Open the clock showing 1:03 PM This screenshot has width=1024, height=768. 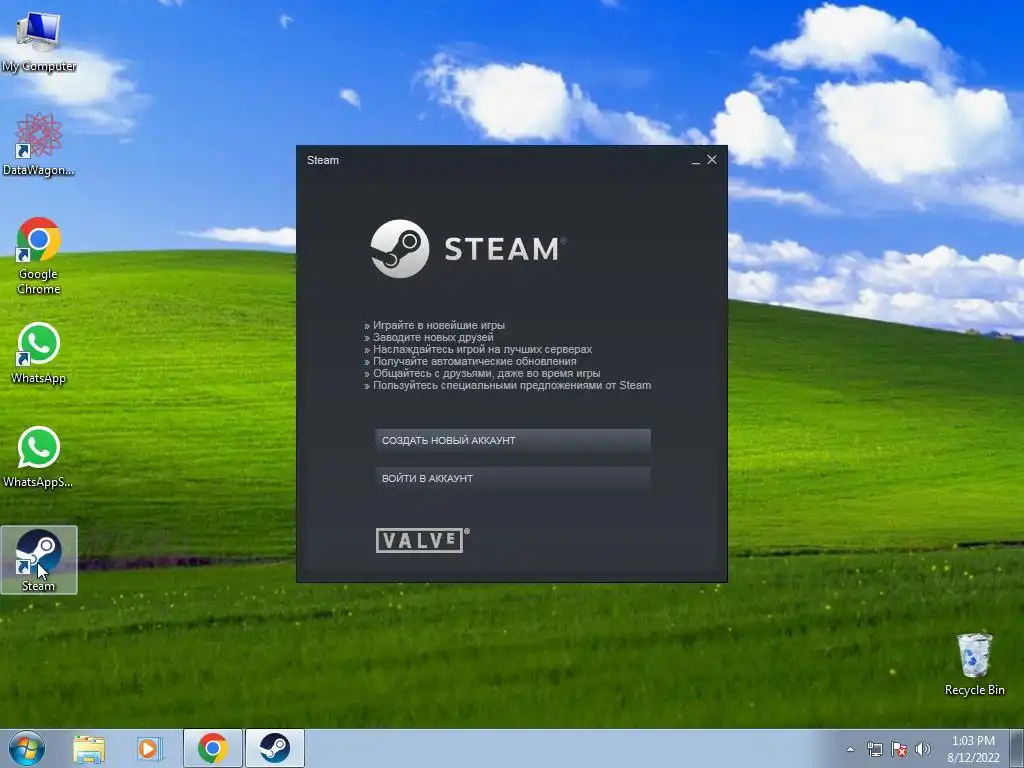[x=973, y=749]
